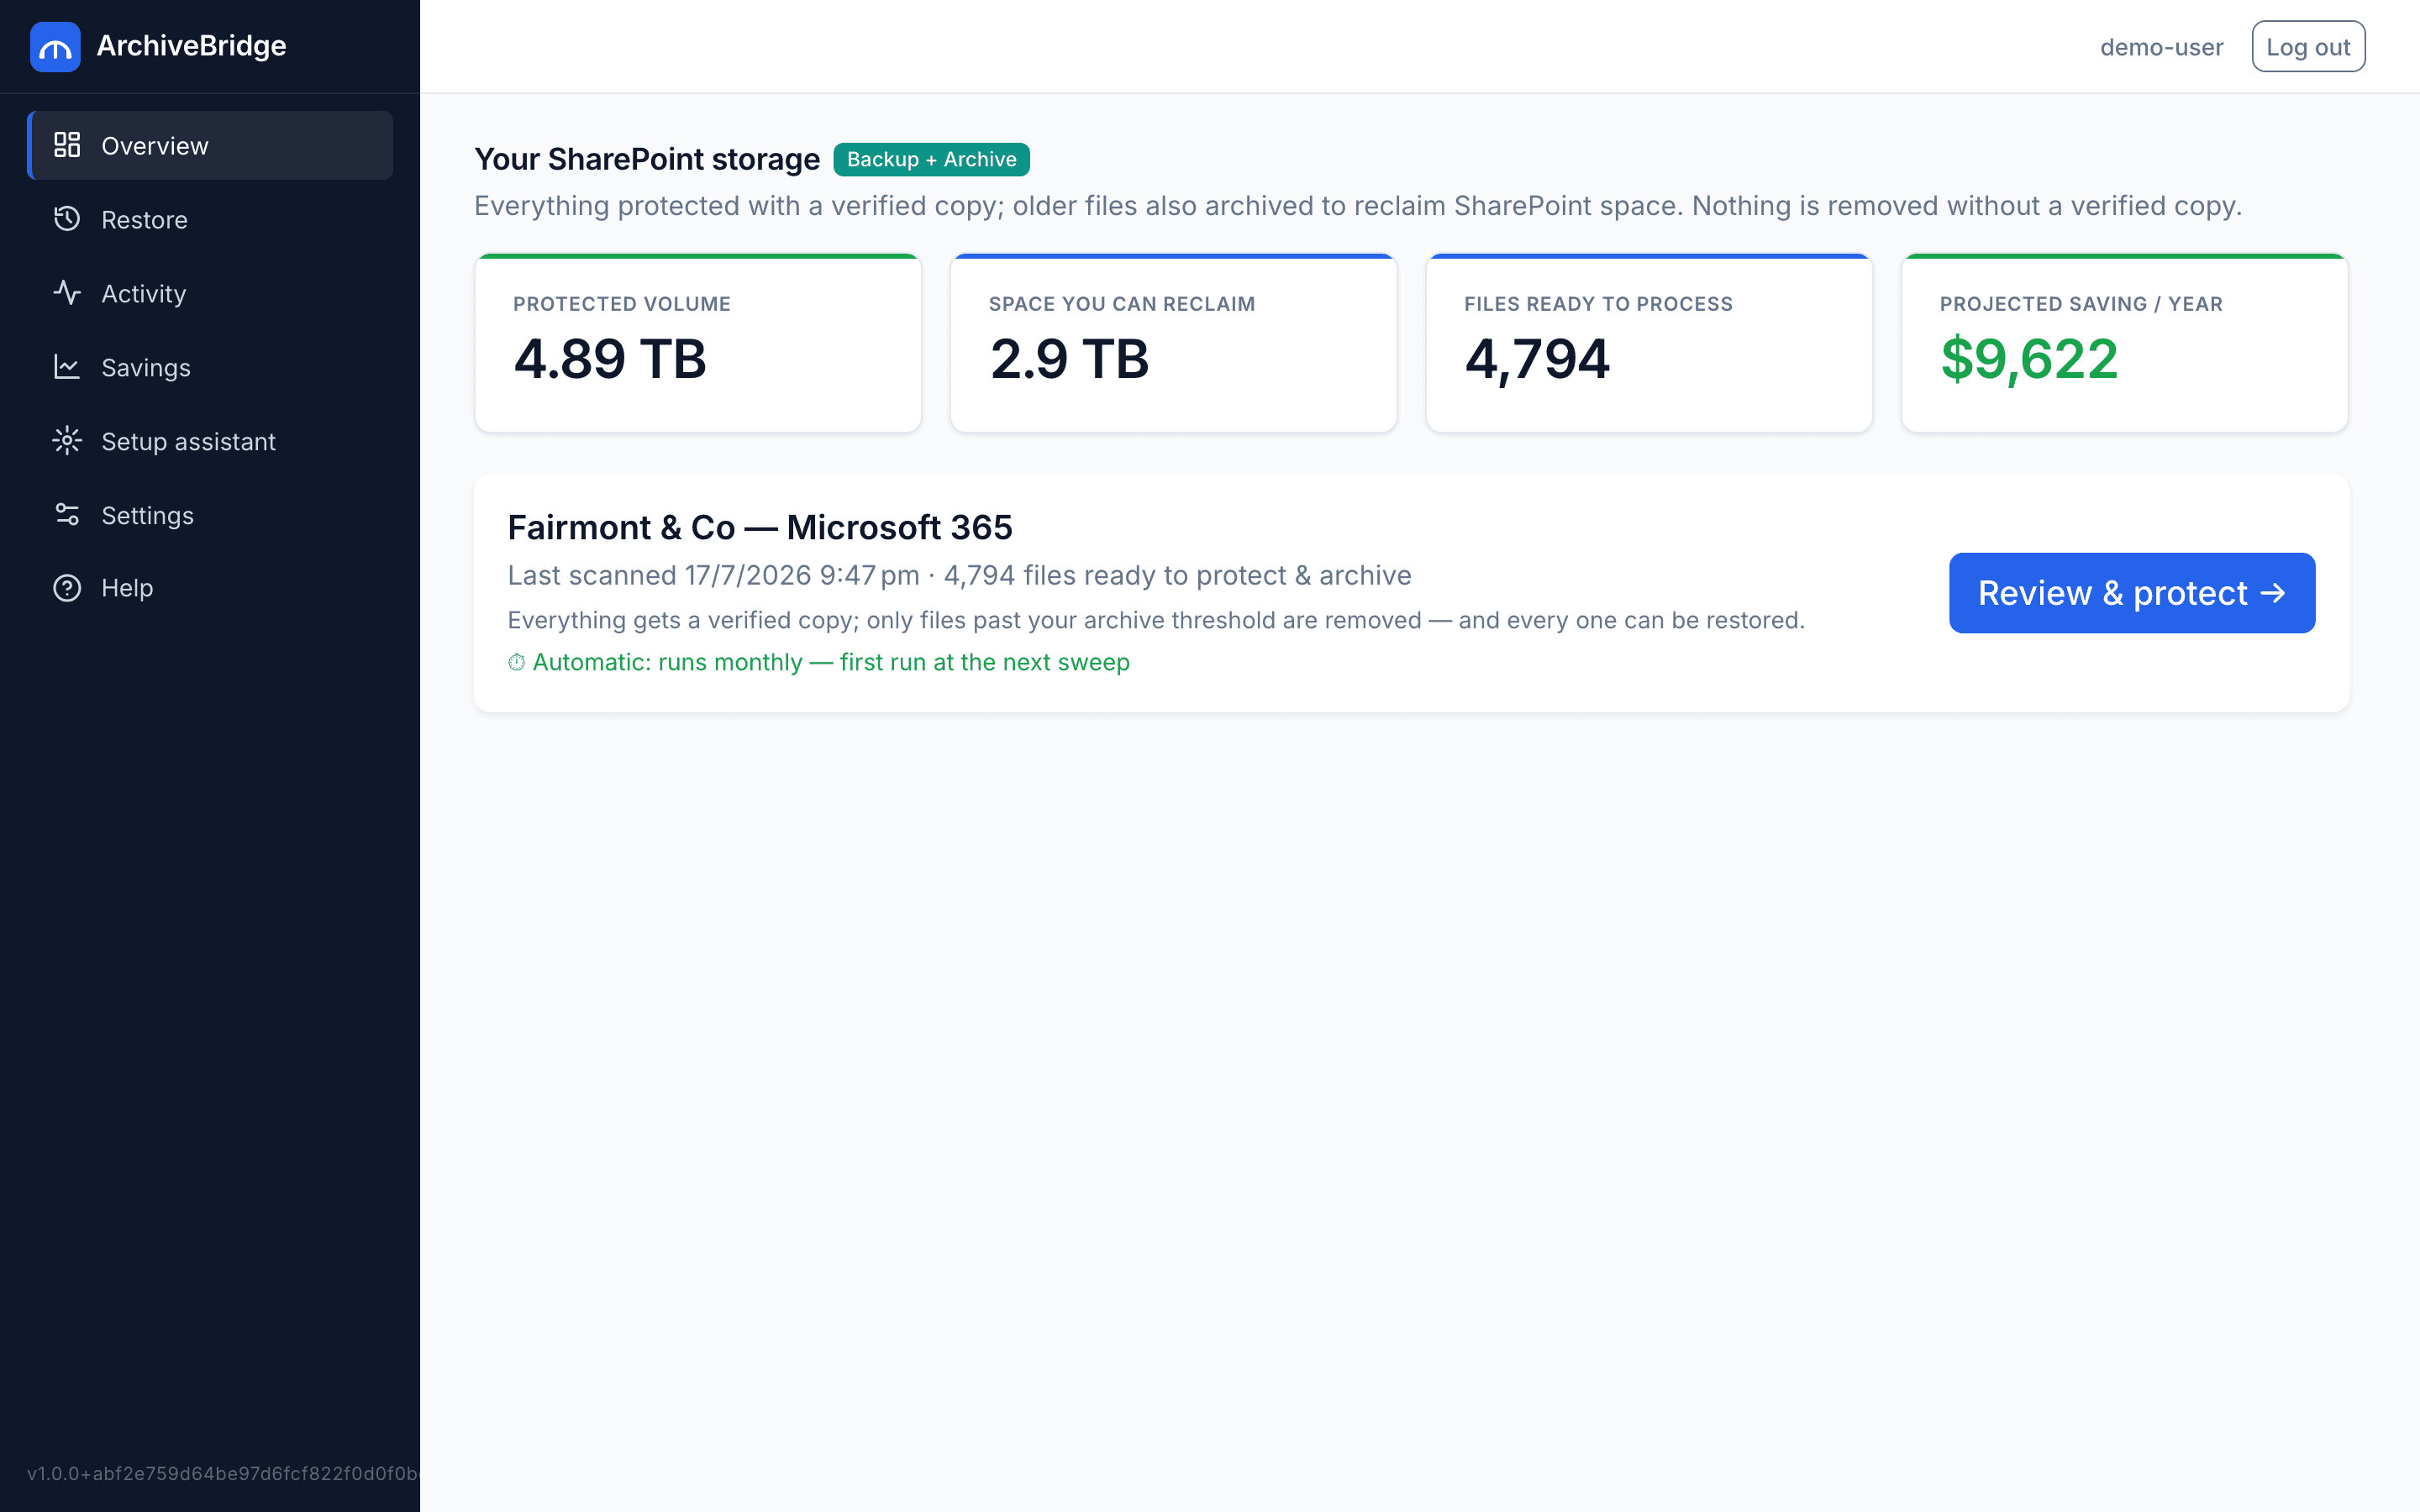The width and height of the screenshot is (2420, 1512).
Task: Click the Last scanned 17/7/2026 line
Action: pos(959,576)
